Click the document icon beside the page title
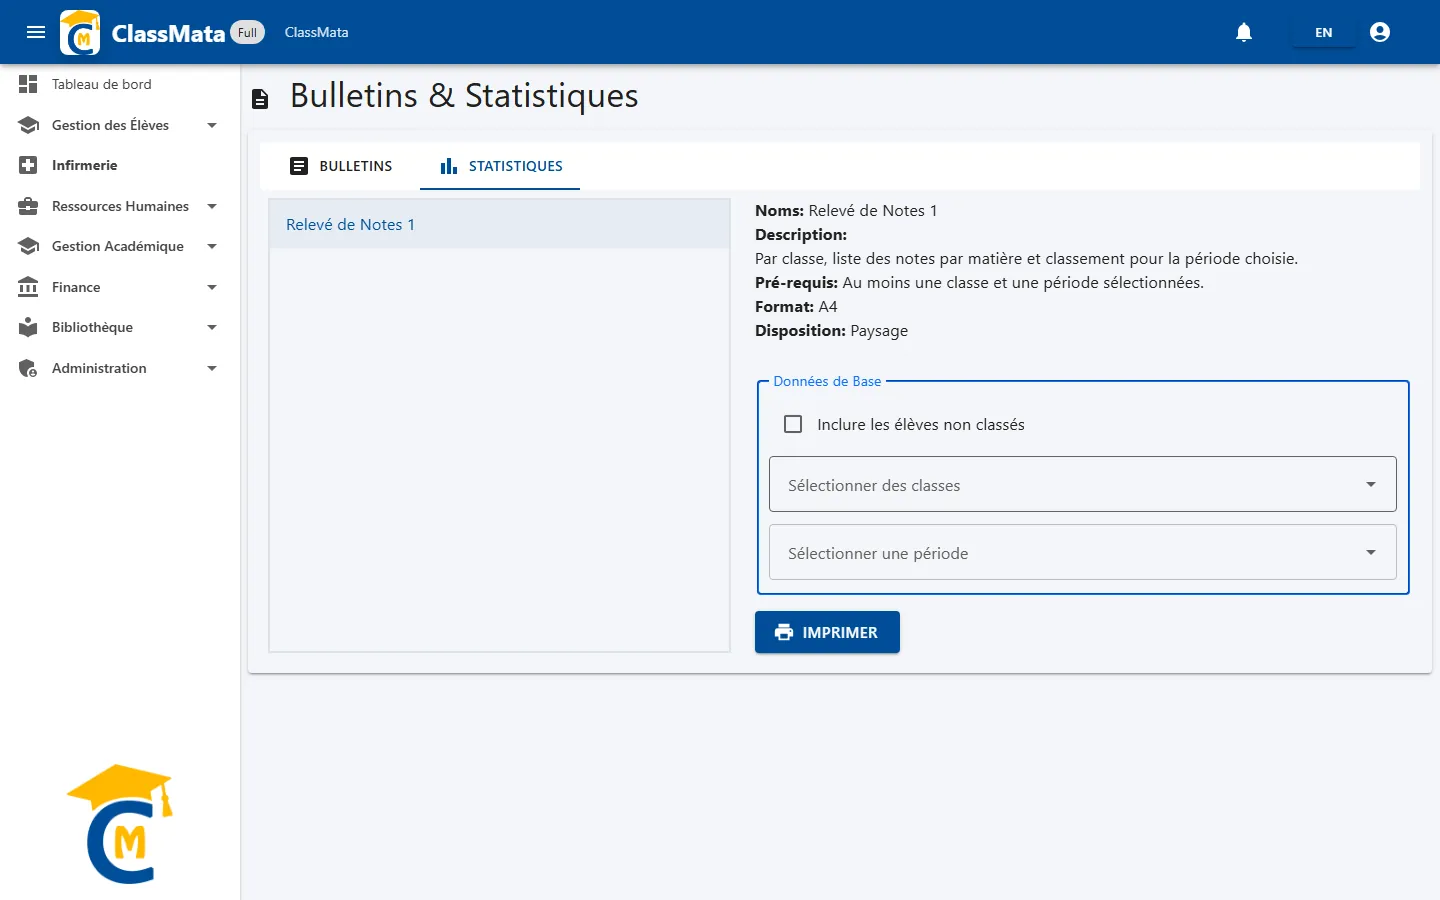This screenshot has width=1440, height=900. click(260, 98)
